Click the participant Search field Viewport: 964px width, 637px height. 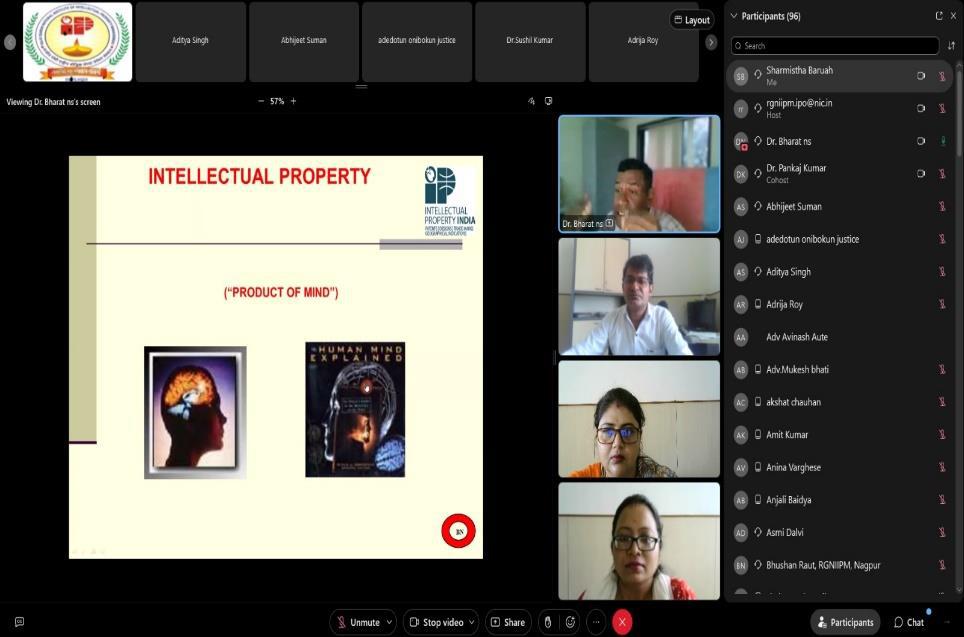coord(835,46)
